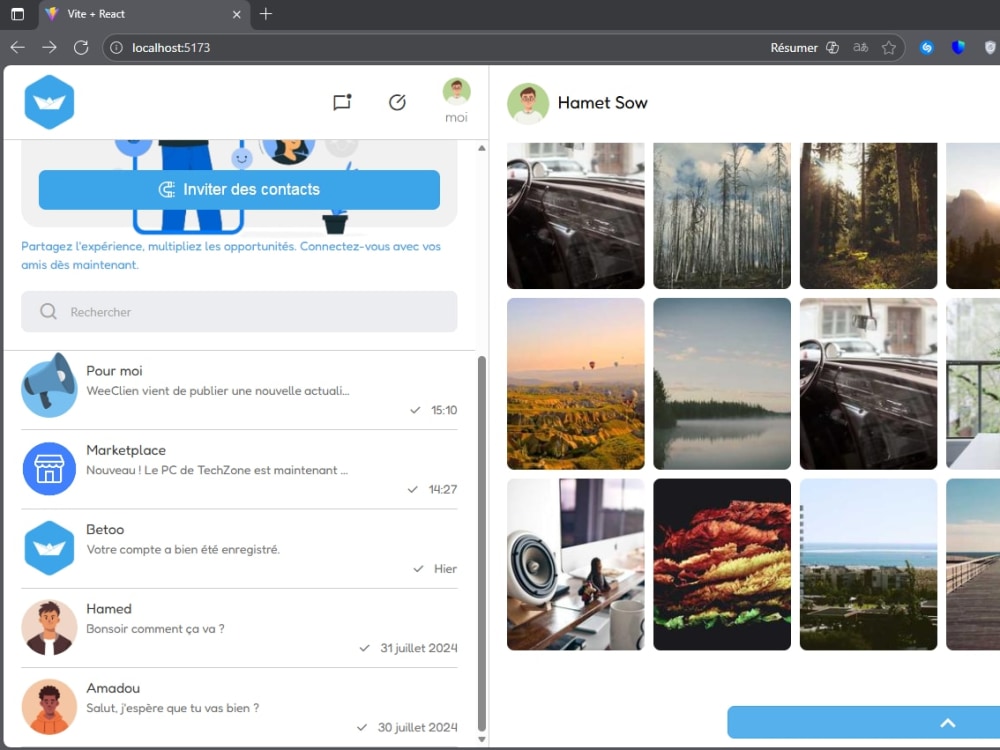Image resolution: width=1000 pixels, height=750 pixels.
Task: Click the left panel scrollbar down arrow
Action: [x=482, y=740]
